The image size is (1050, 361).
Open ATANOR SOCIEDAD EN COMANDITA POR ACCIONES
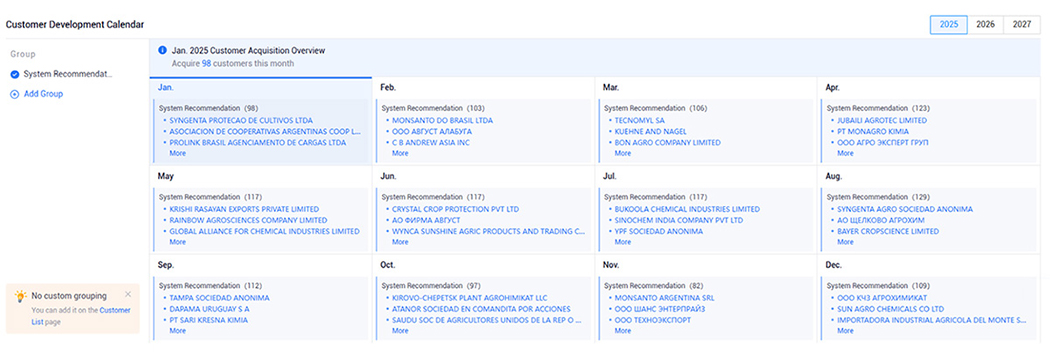point(481,309)
